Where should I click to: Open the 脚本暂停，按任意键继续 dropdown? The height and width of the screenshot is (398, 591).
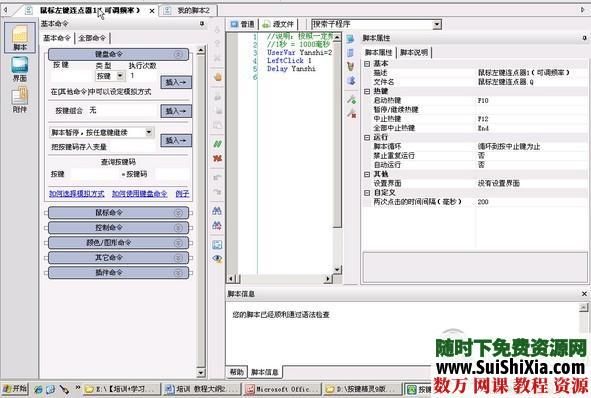149,132
